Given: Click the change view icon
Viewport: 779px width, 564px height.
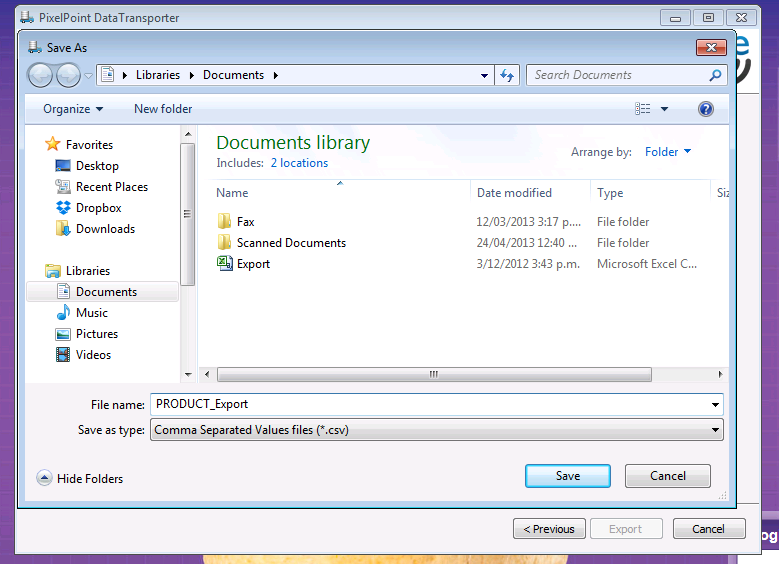Looking at the screenshot, I should tap(643, 109).
